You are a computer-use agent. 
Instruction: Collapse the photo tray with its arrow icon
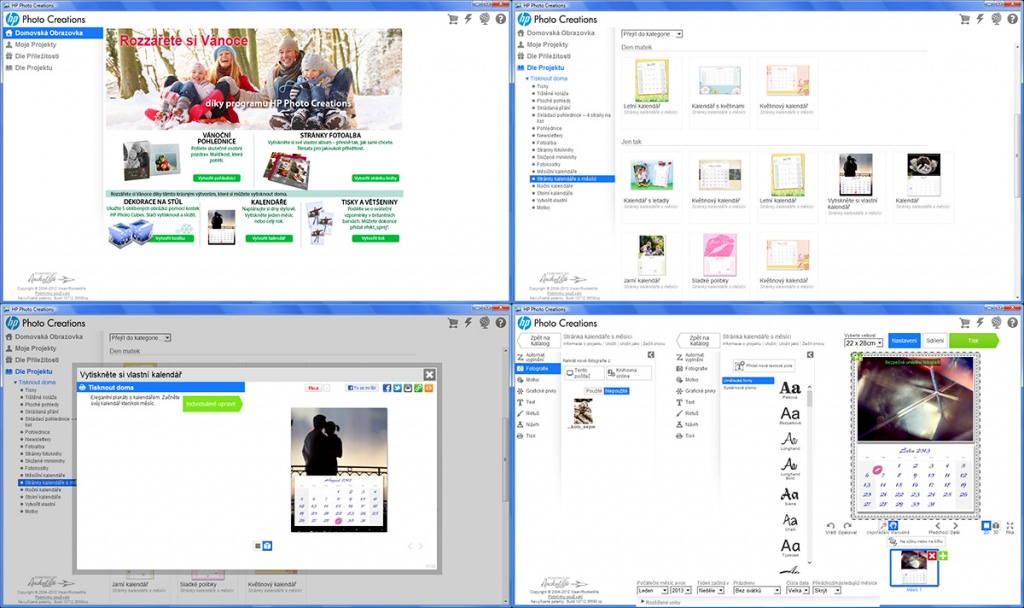651,355
